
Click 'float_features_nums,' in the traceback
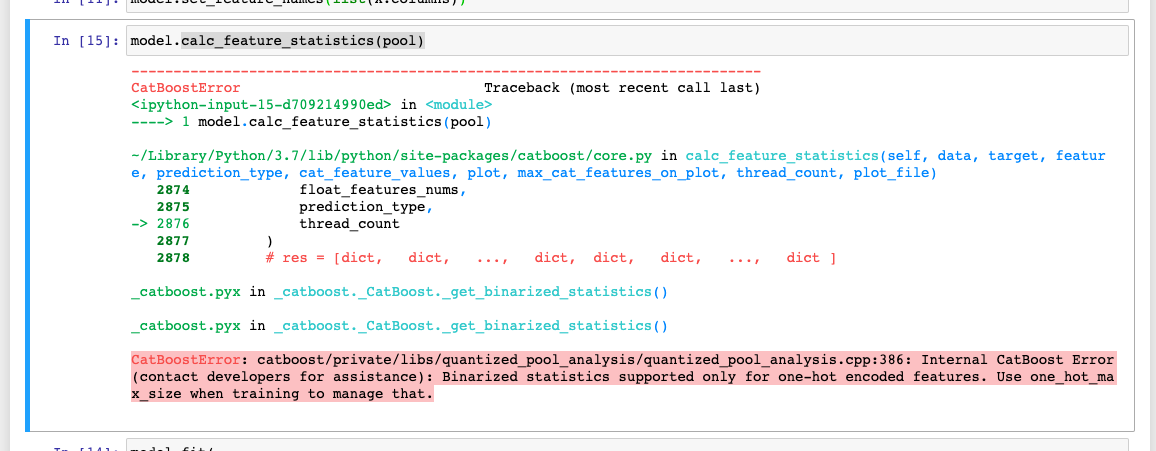(383, 190)
